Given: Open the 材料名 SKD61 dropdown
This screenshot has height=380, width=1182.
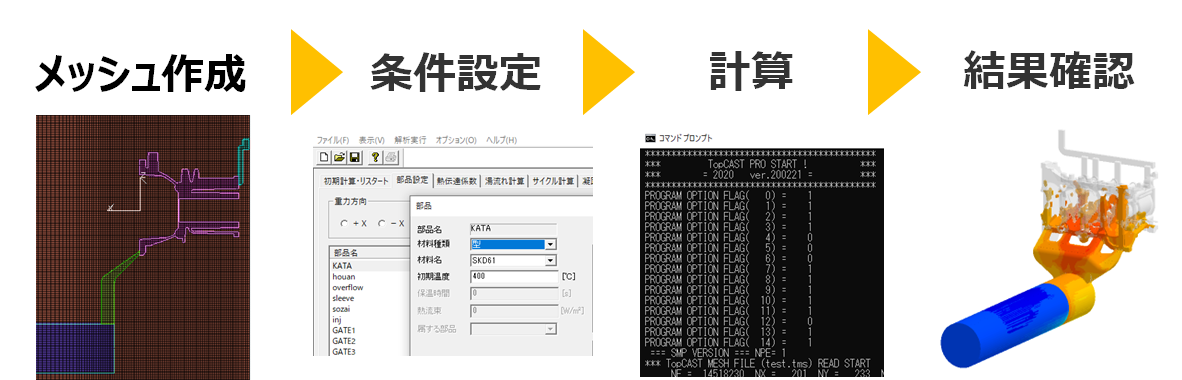Looking at the screenshot, I should point(551,261).
